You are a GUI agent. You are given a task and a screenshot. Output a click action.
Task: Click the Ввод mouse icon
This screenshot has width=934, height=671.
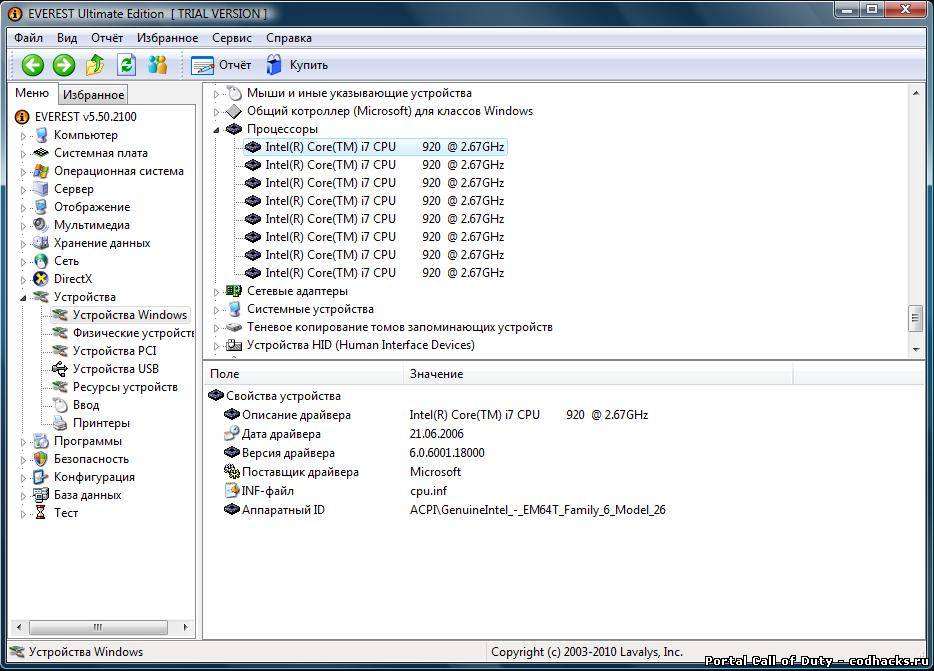tap(60, 405)
